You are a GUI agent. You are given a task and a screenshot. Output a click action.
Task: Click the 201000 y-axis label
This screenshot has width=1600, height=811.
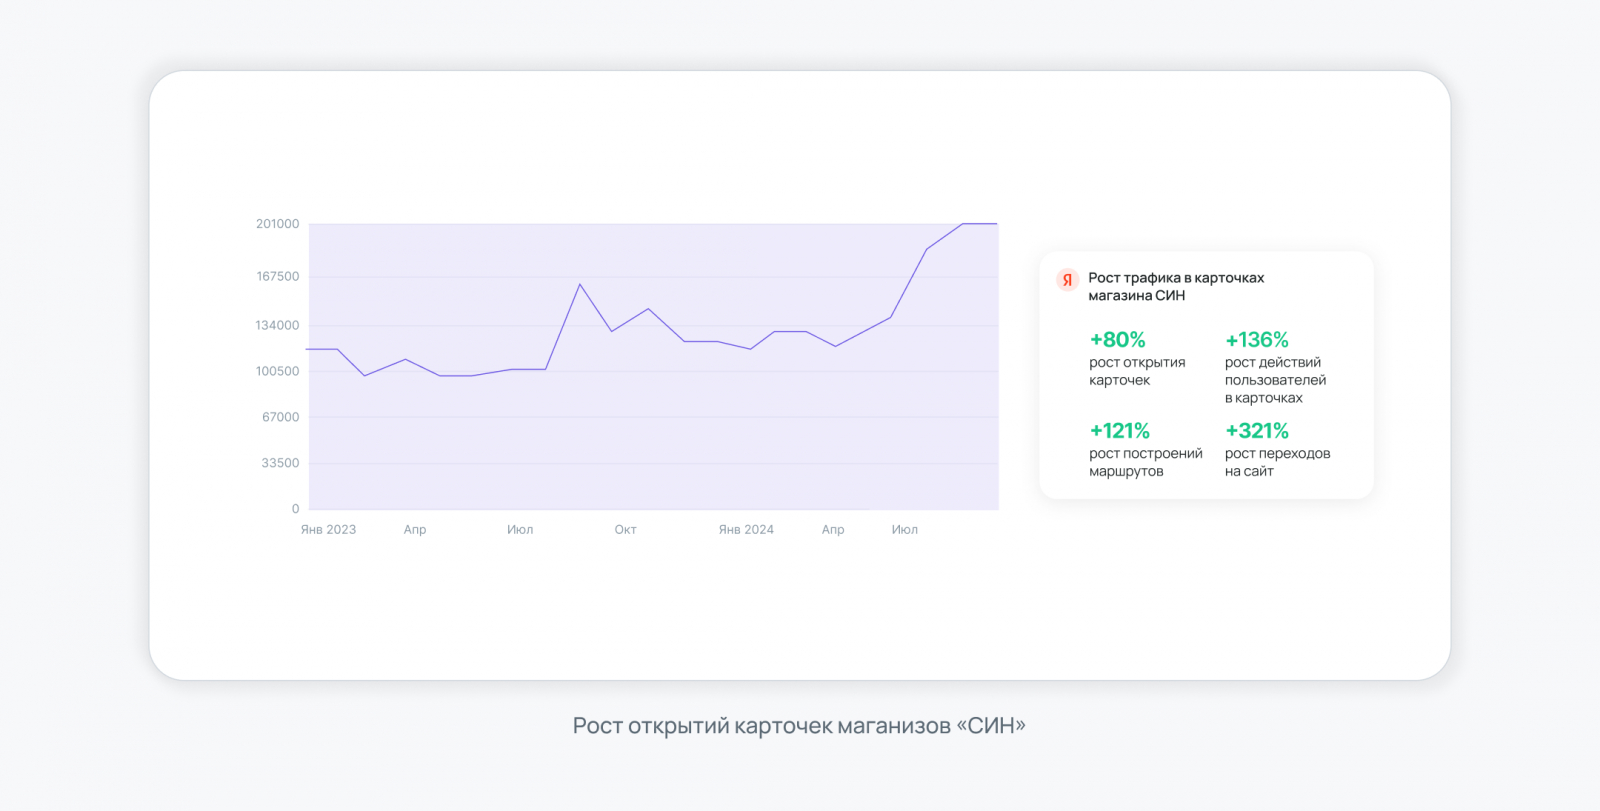277,224
